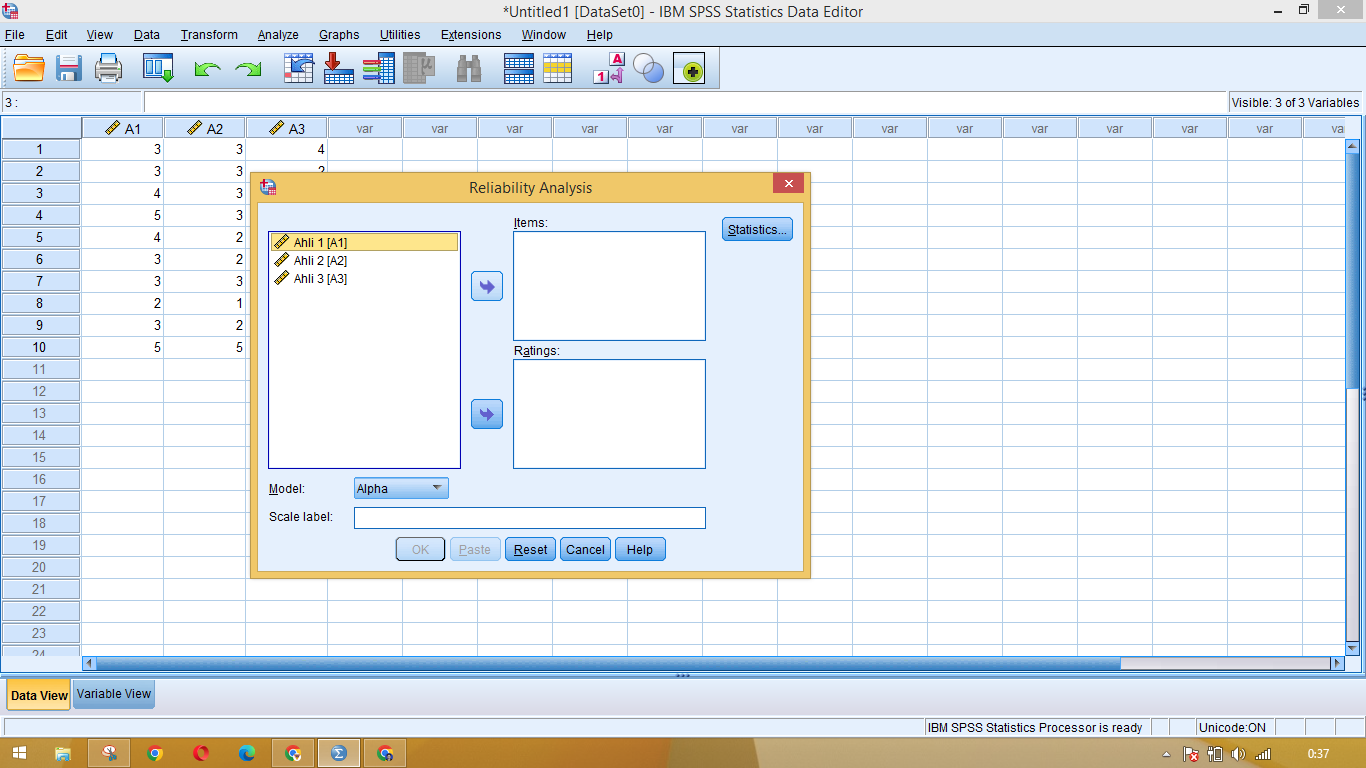Image resolution: width=1366 pixels, height=768 pixels.
Task: Click the Find binoculars icon
Action: click(469, 68)
